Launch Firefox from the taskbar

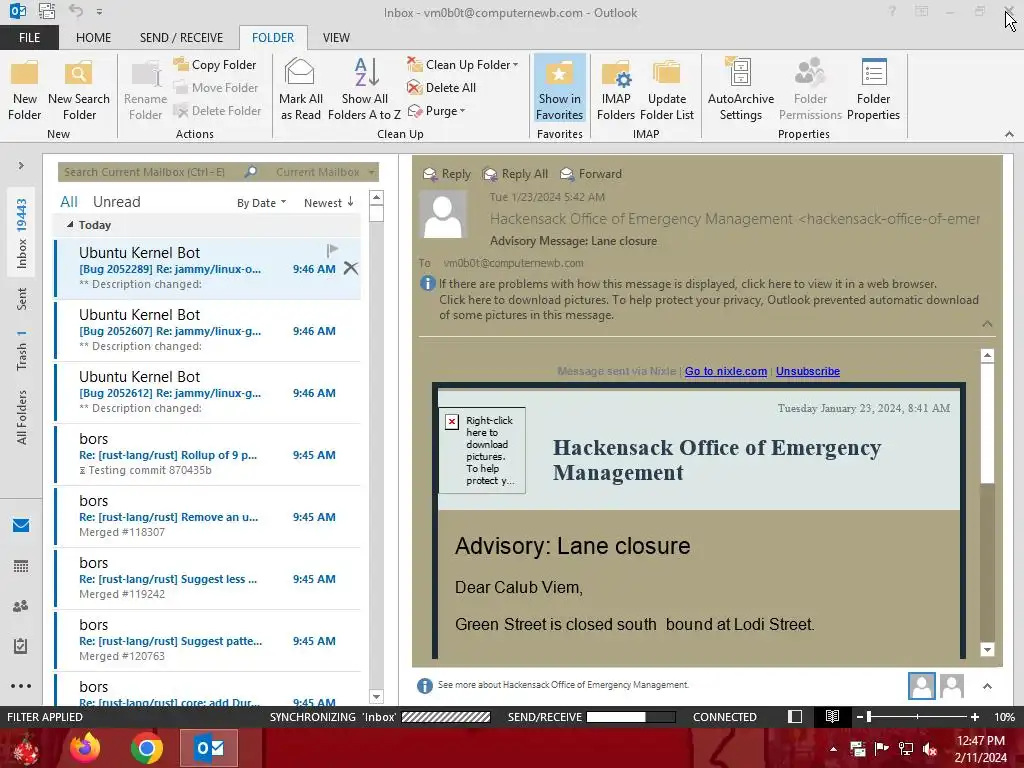pos(85,748)
